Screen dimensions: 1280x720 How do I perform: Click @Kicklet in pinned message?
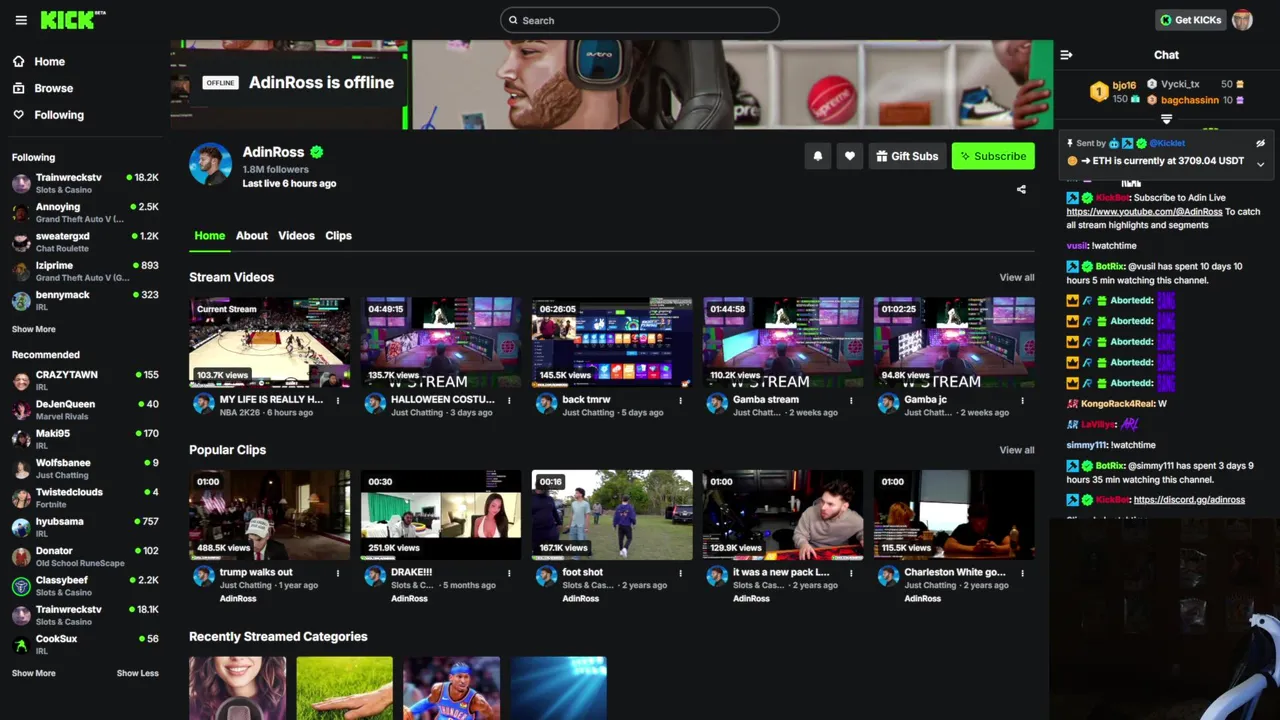(x=1167, y=143)
